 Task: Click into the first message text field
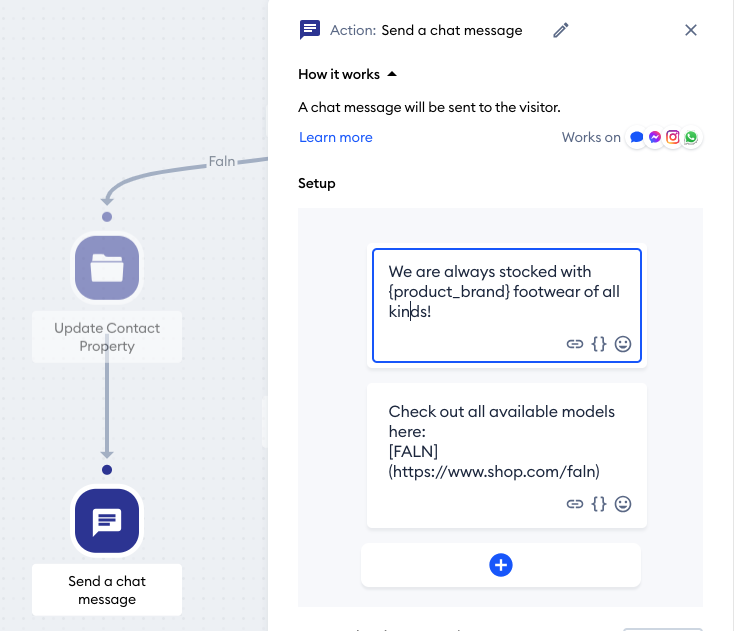505,291
